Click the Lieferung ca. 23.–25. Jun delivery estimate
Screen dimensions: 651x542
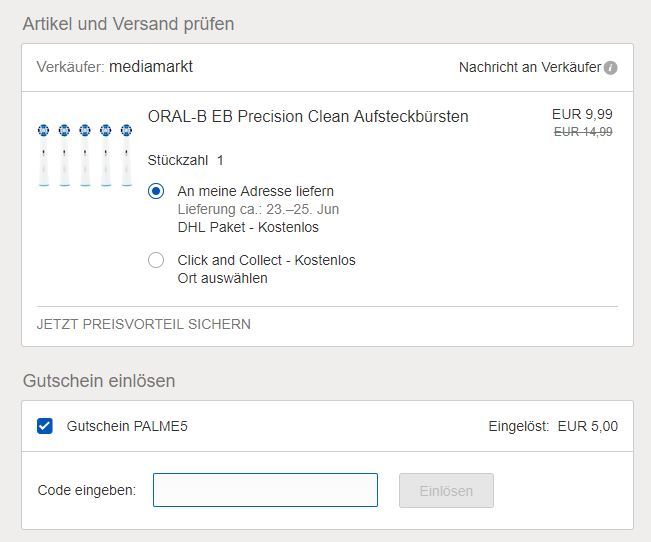click(x=258, y=209)
